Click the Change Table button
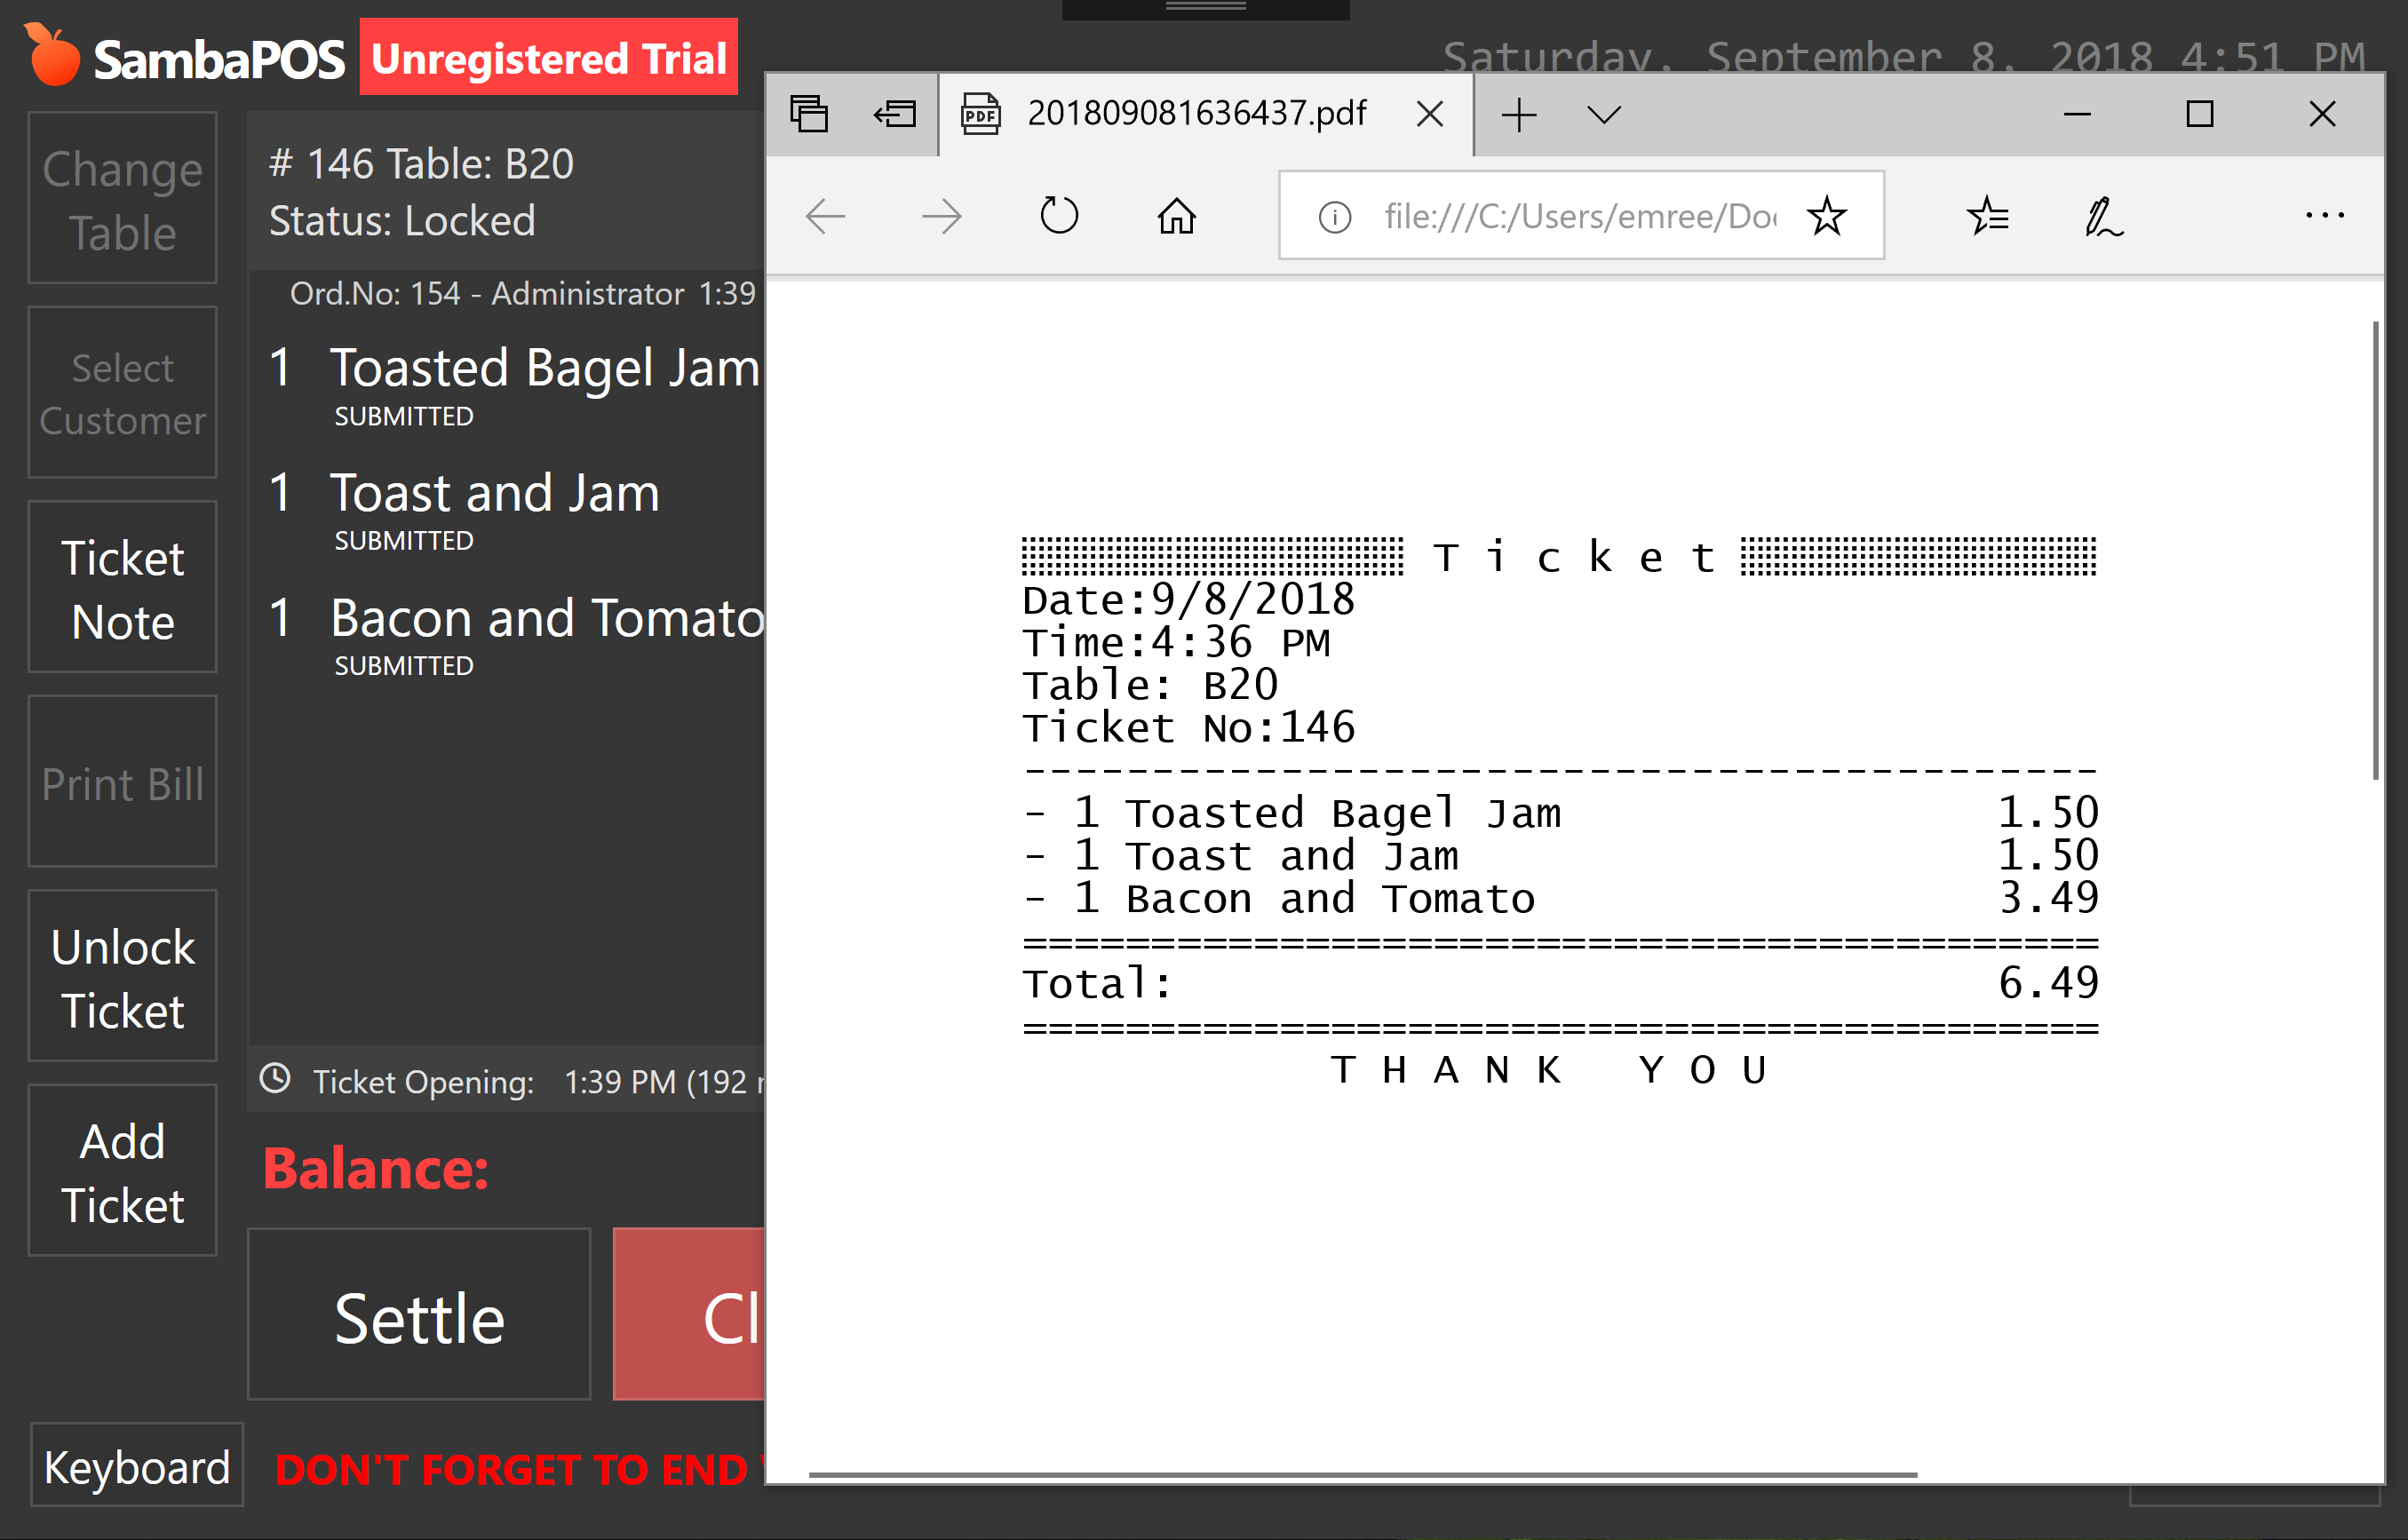2408x1540 pixels. [x=122, y=199]
